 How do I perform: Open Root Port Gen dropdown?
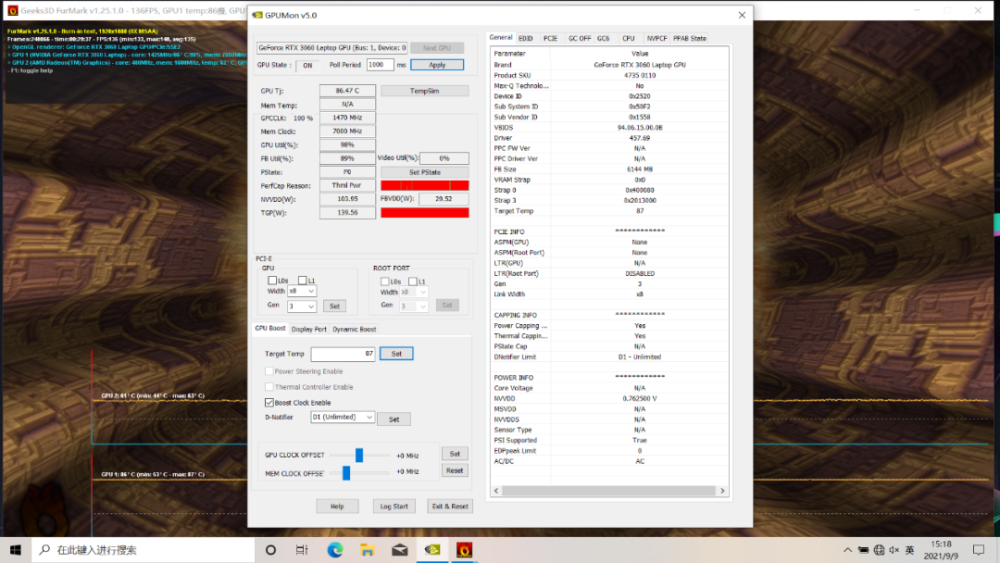point(414,306)
